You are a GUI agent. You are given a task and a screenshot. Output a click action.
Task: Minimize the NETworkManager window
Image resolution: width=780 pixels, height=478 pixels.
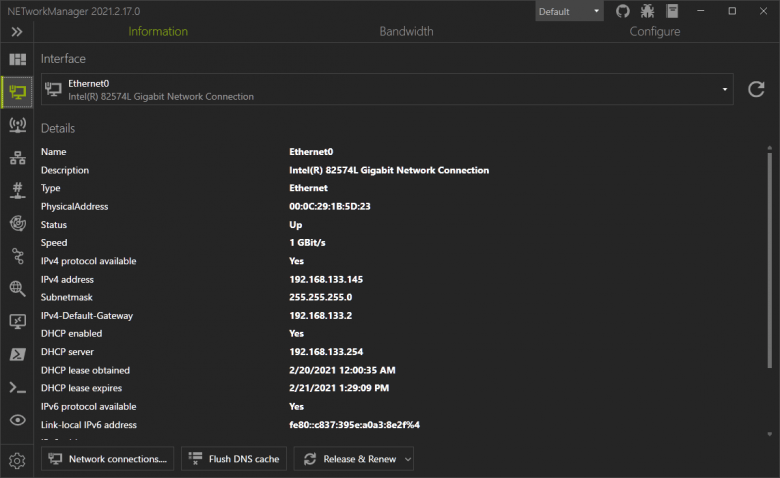coord(700,11)
